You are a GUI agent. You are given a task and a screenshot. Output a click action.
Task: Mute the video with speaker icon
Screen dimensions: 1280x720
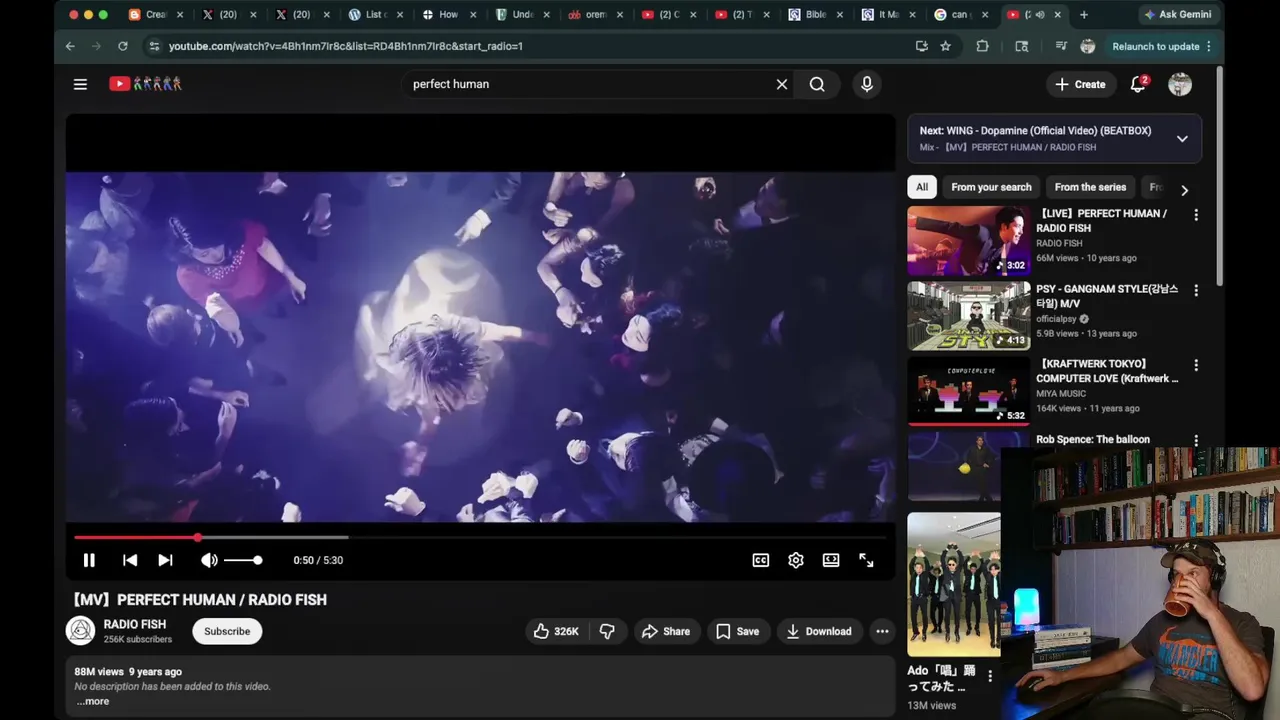pos(209,560)
